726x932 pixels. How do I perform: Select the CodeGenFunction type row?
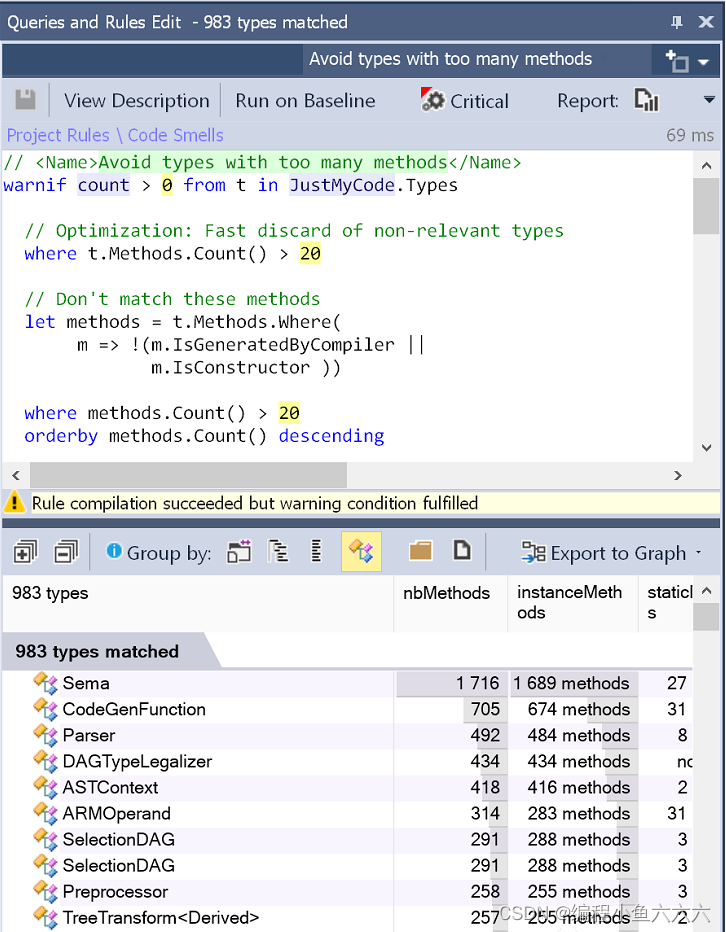click(x=347, y=709)
